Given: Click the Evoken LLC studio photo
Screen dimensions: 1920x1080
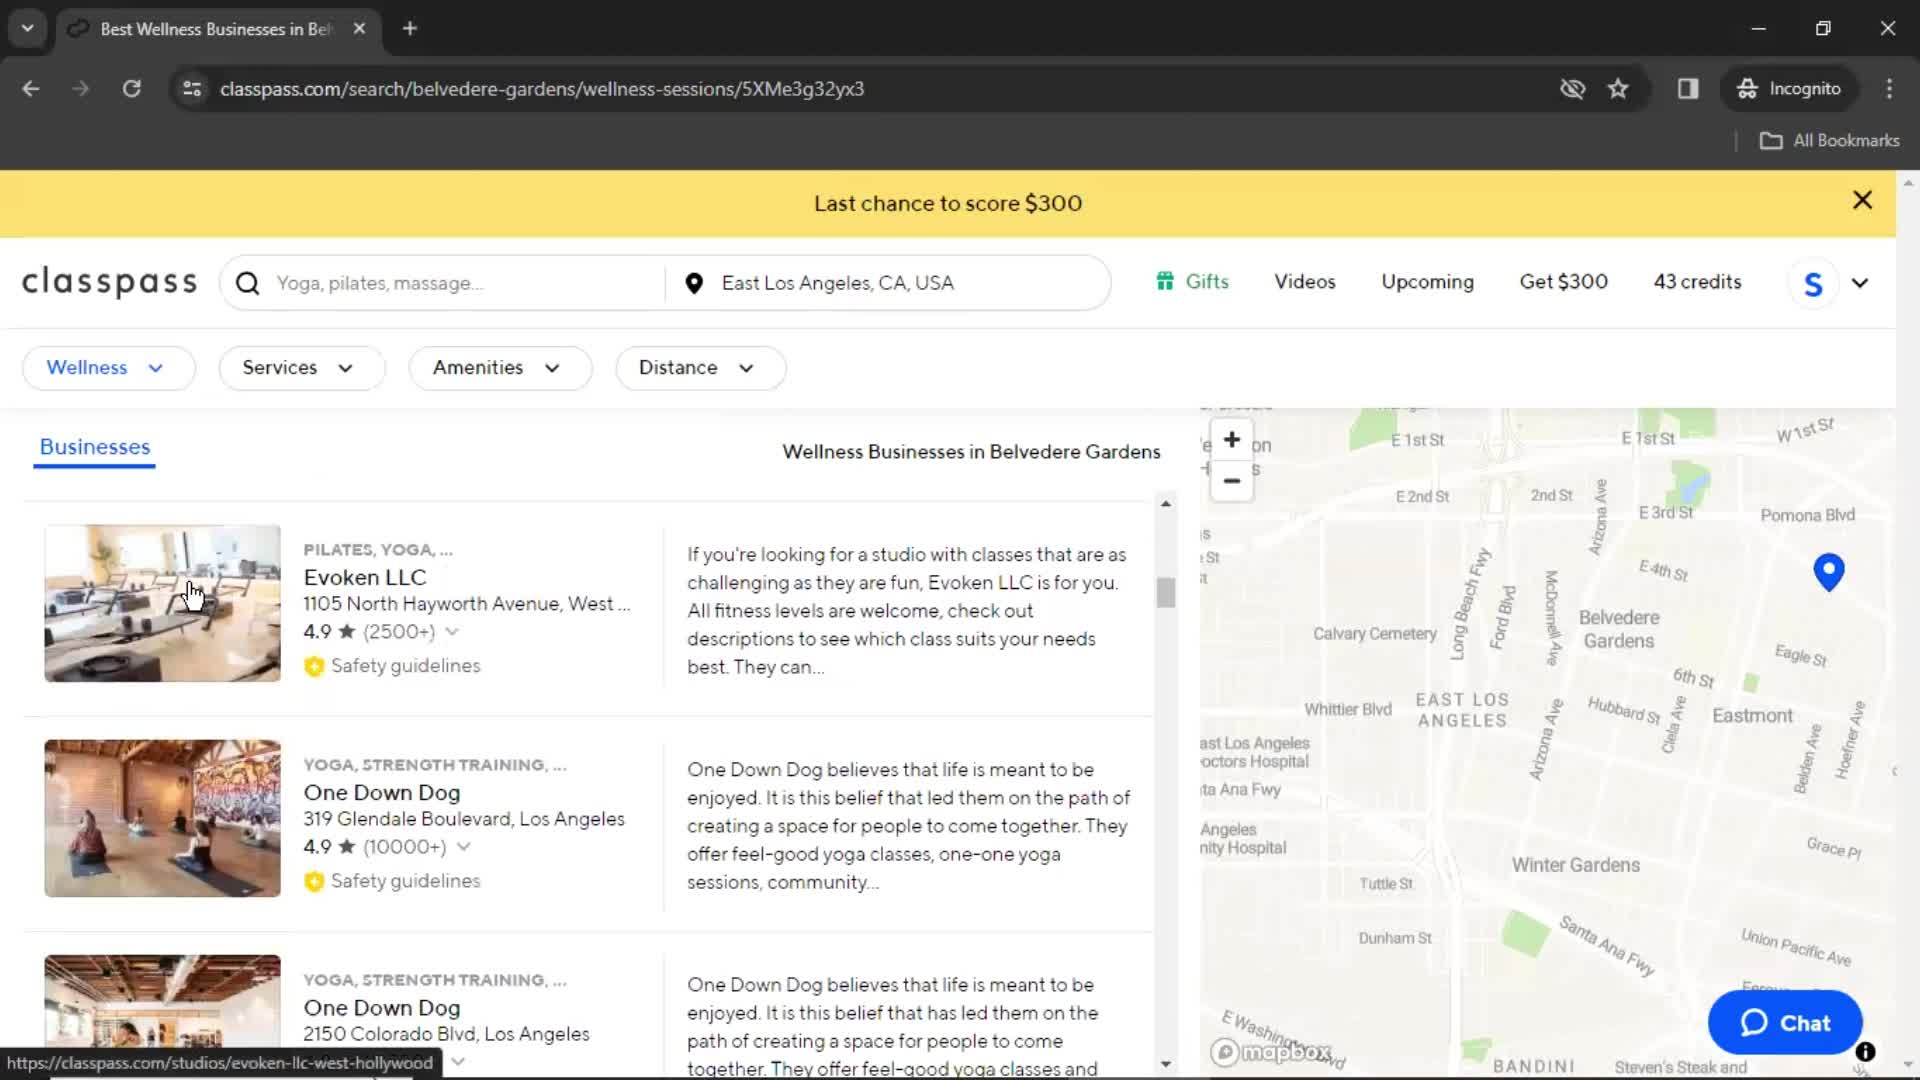Looking at the screenshot, I should [162, 603].
